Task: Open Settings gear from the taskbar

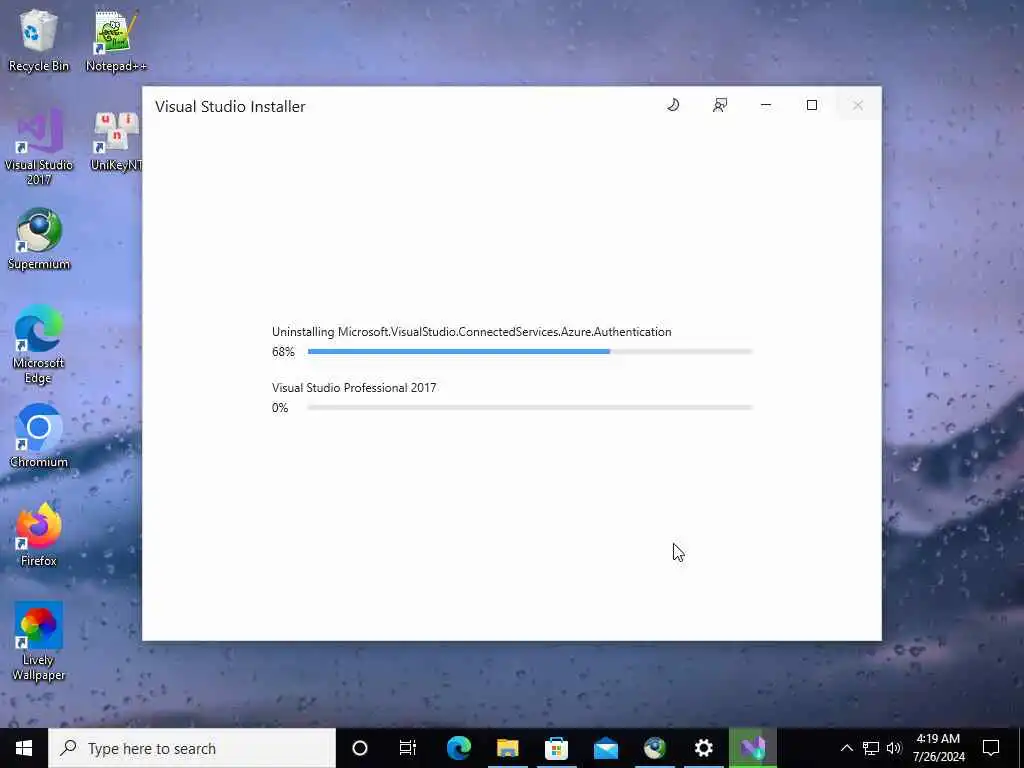Action: pos(703,748)
